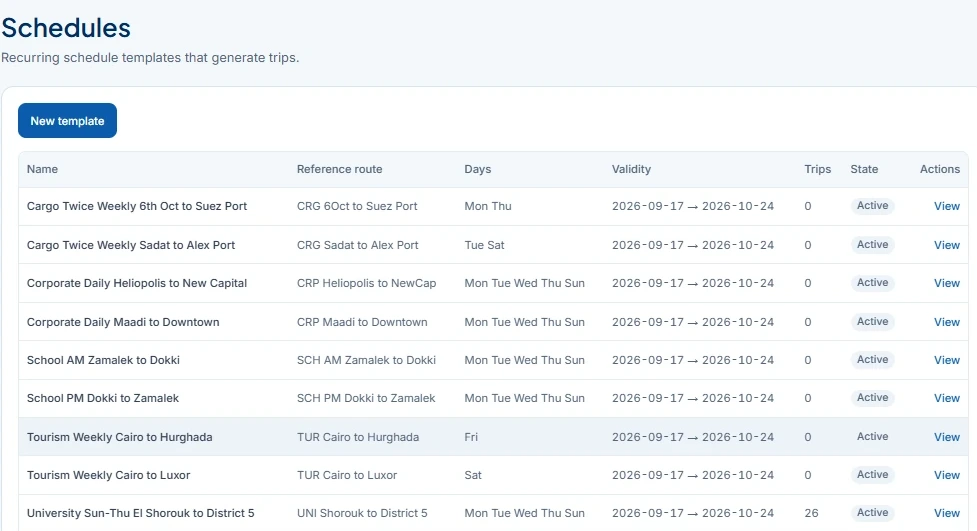View Tourism Weekly Cairo to Hurghada template

point(946,438)
